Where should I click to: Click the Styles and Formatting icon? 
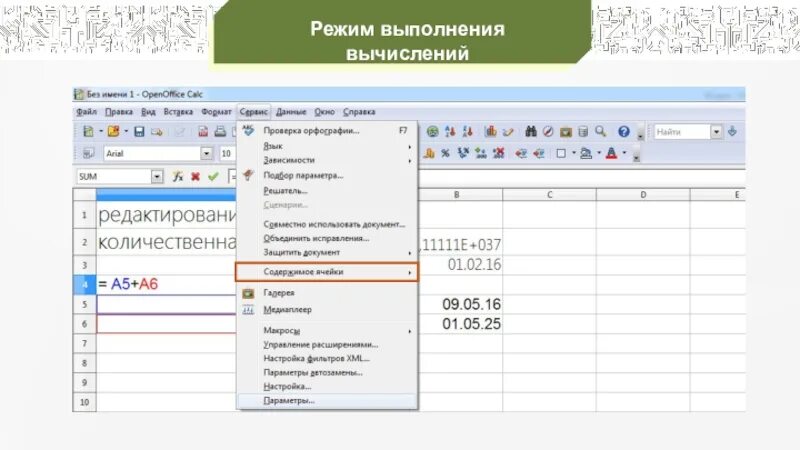click(88, 153)
